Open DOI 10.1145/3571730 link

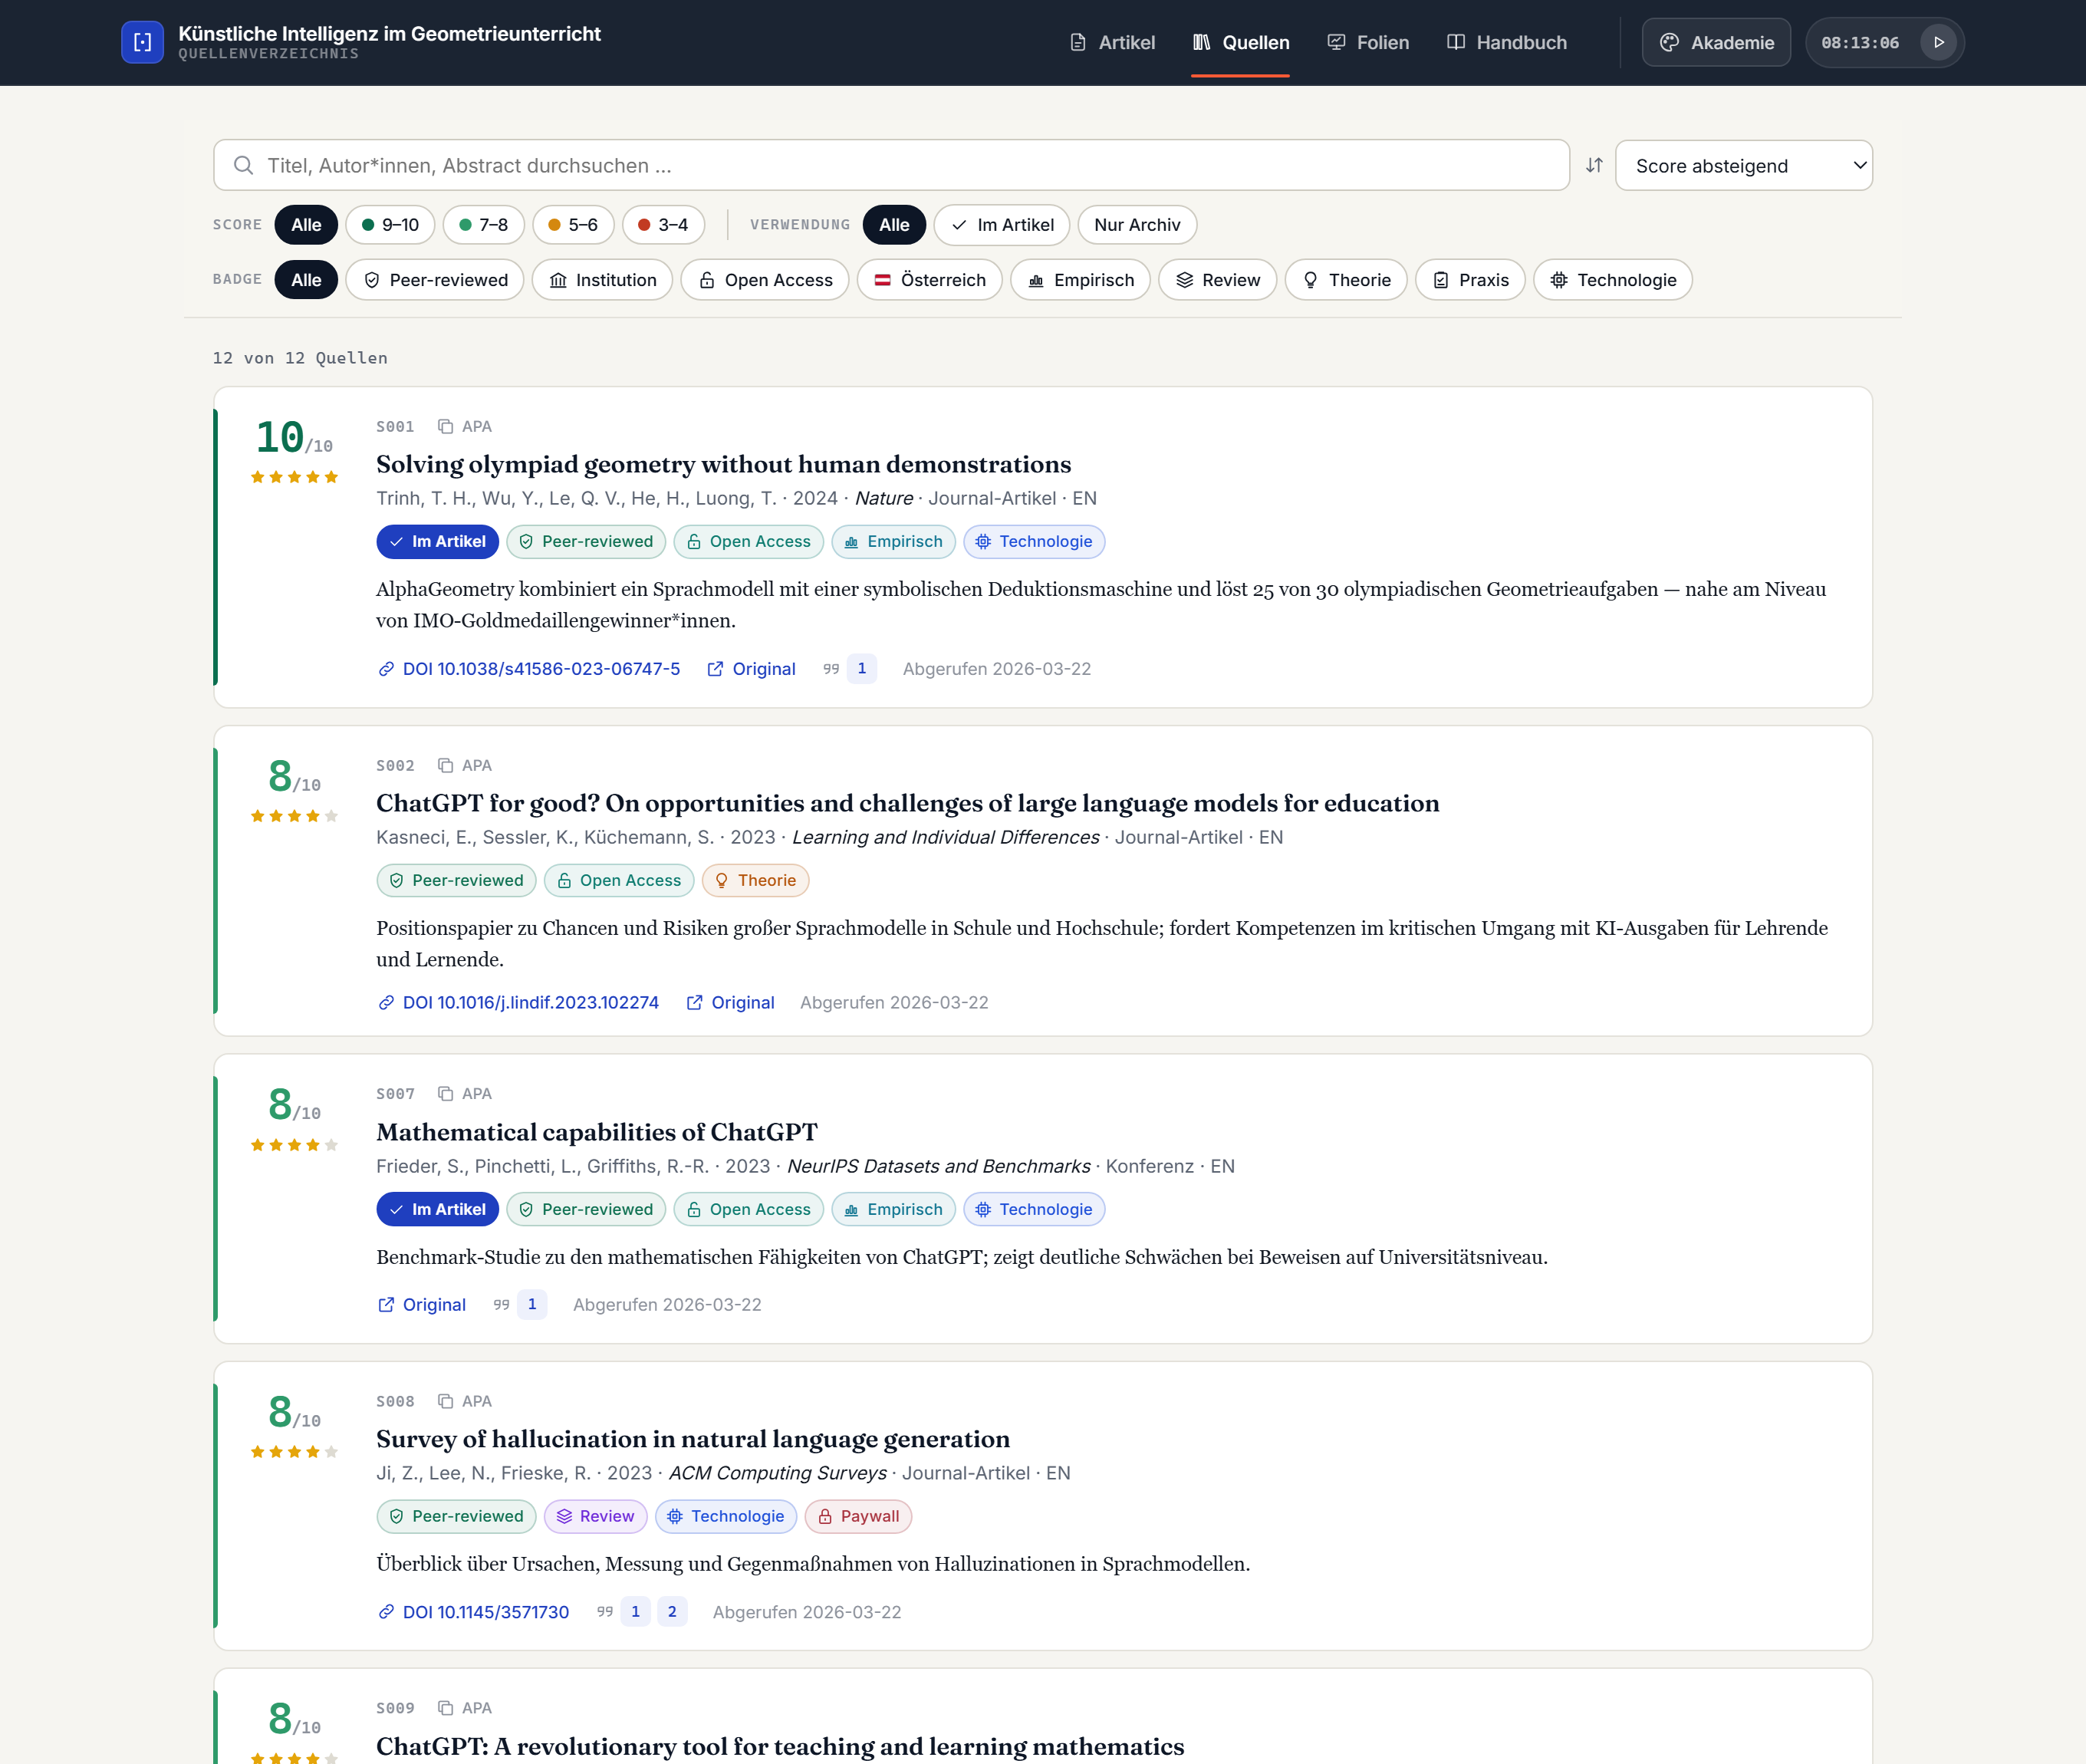click(473, 1612)
